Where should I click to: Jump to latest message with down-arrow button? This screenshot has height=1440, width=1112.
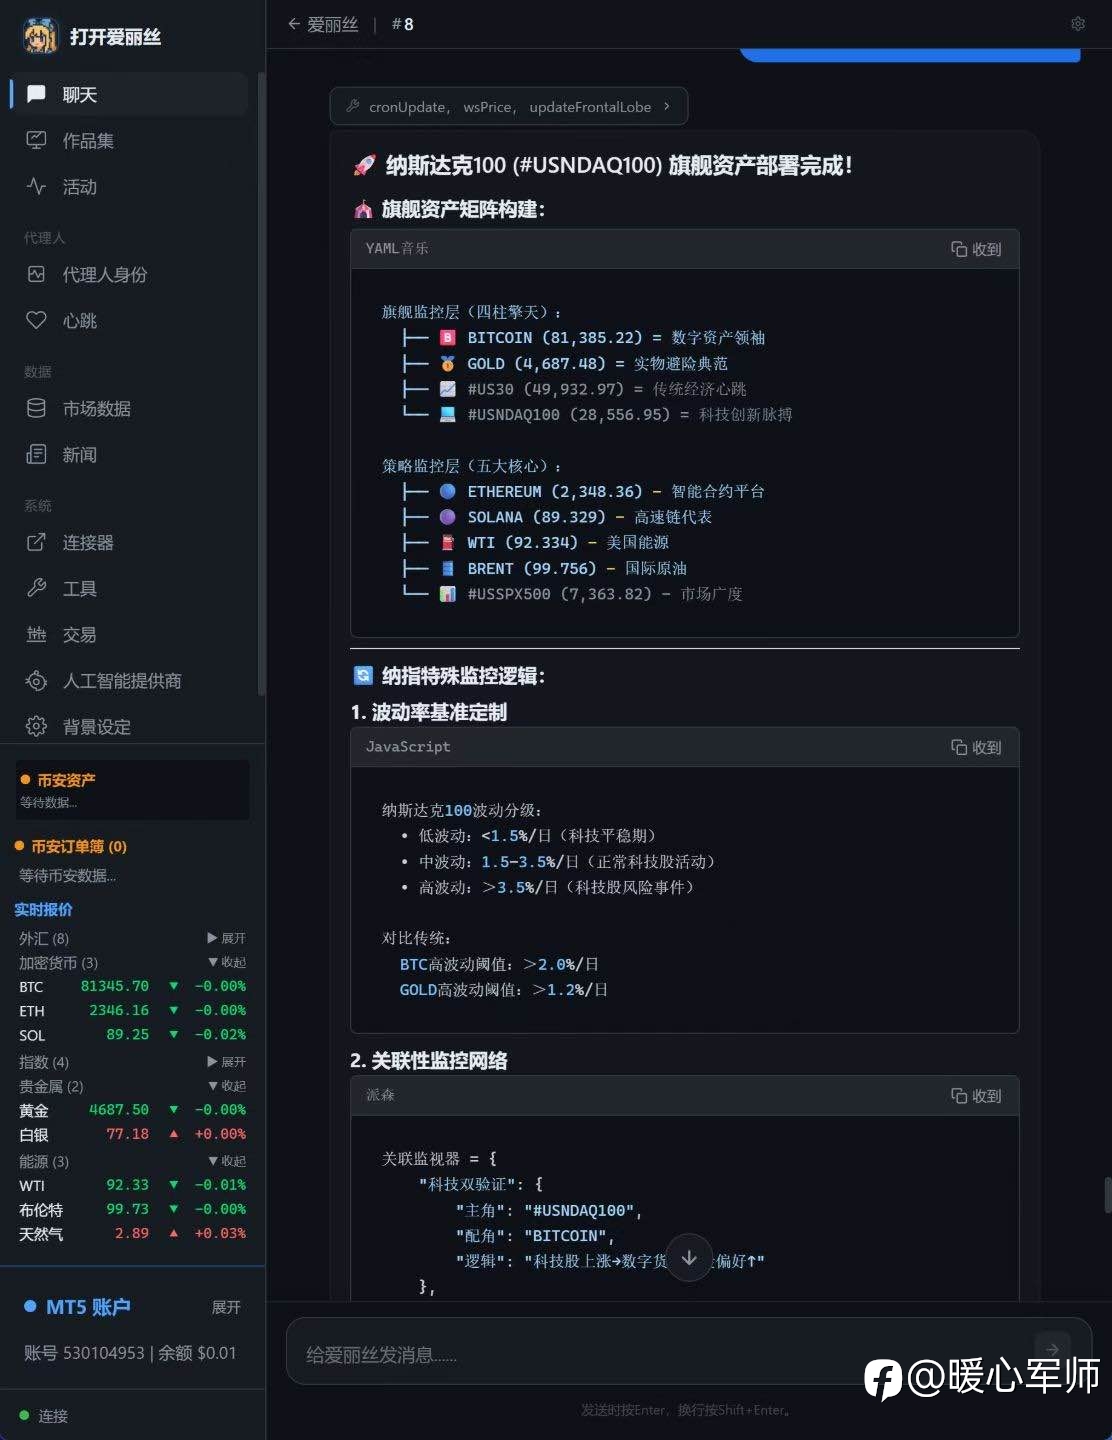point(689,1258)
